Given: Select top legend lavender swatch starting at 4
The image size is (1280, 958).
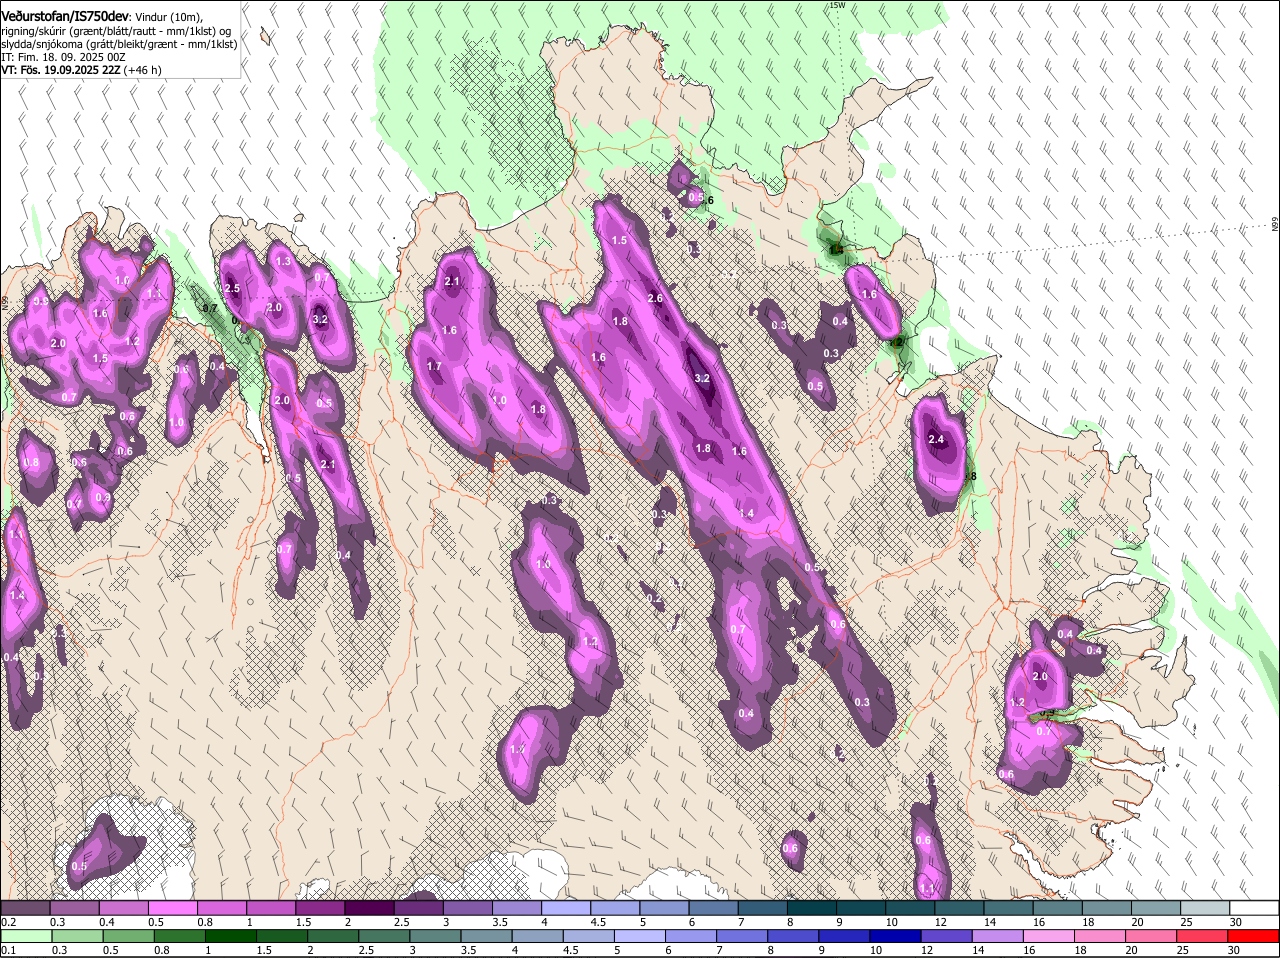Looking at the screenshot, I should point(565,907).
